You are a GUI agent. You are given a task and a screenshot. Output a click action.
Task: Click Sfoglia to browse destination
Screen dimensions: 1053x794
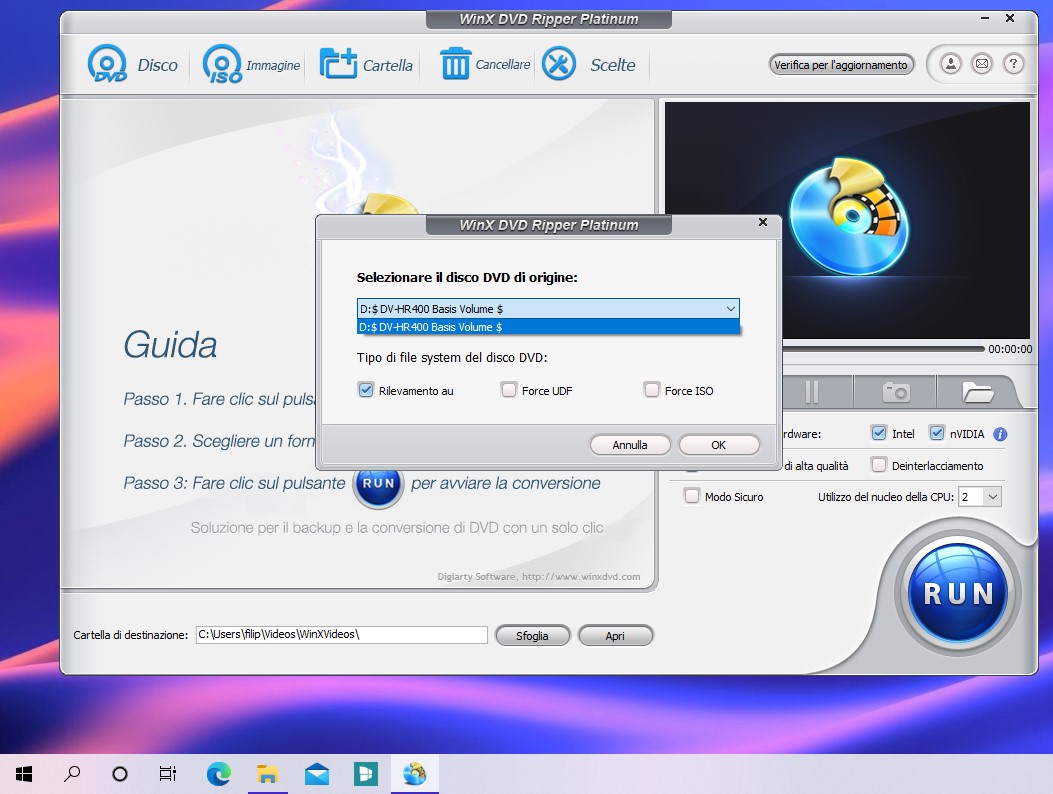533,635
